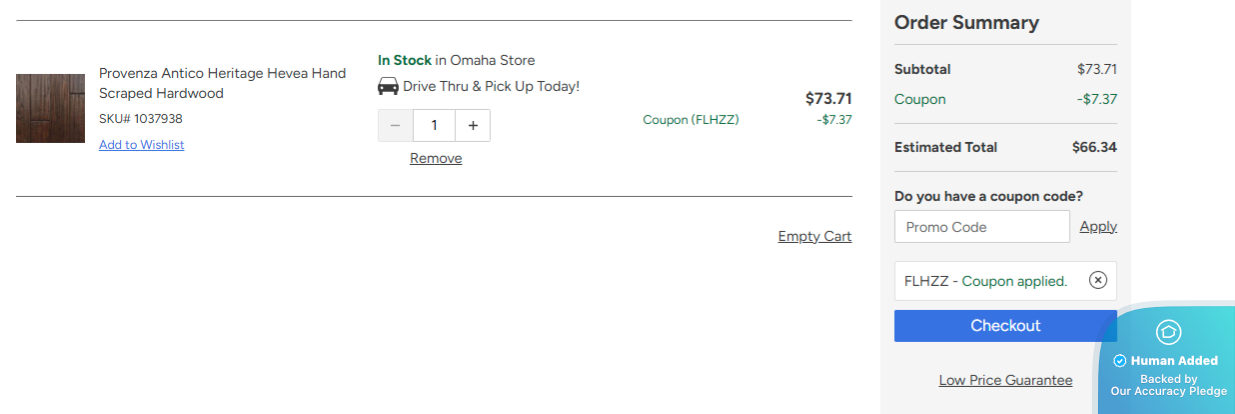
Task: Remove the item from cart
Action: tap(436, 158)
